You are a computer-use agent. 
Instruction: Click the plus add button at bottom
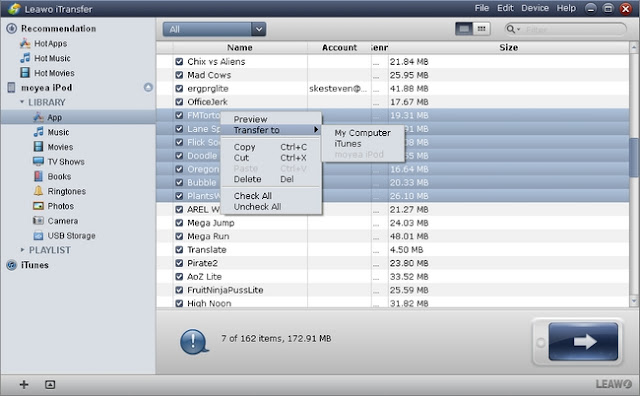24,384
